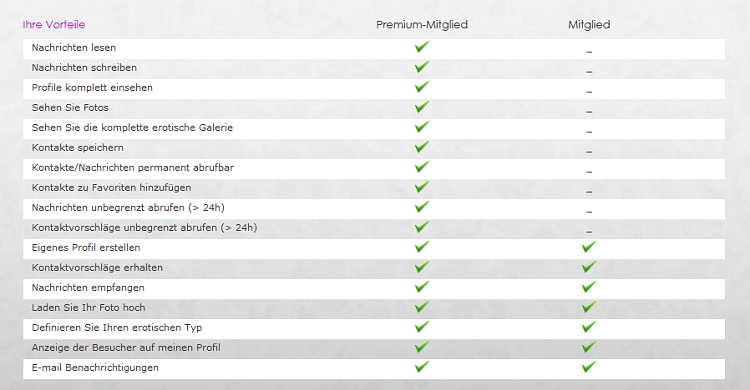Click Mitglied checkmark for Kontaktvorschläge erhalten
The image size is (750, 390).
(x=589, y=267)
